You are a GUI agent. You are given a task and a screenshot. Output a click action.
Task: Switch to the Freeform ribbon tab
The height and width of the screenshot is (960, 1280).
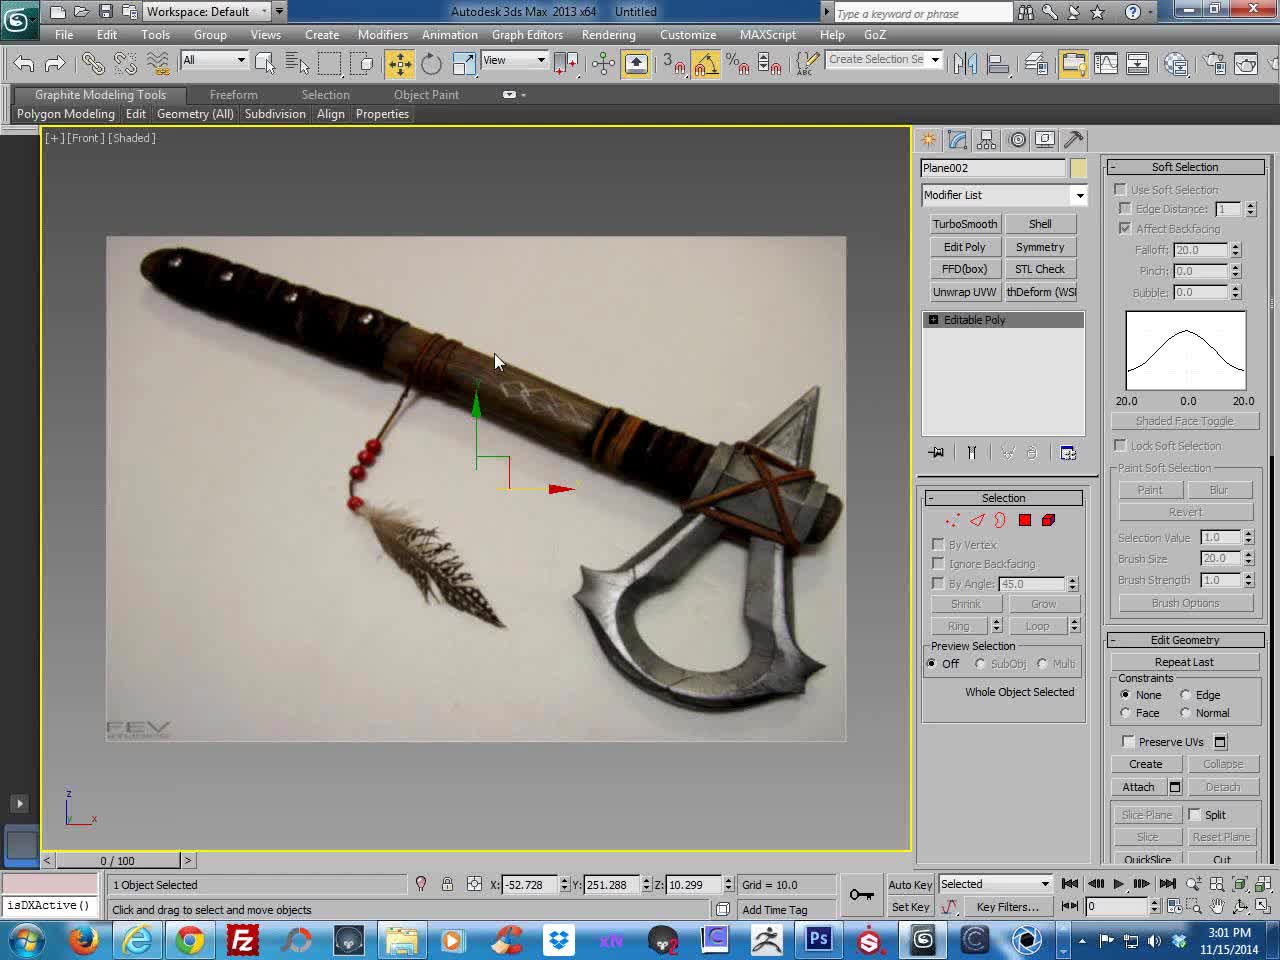234,95
